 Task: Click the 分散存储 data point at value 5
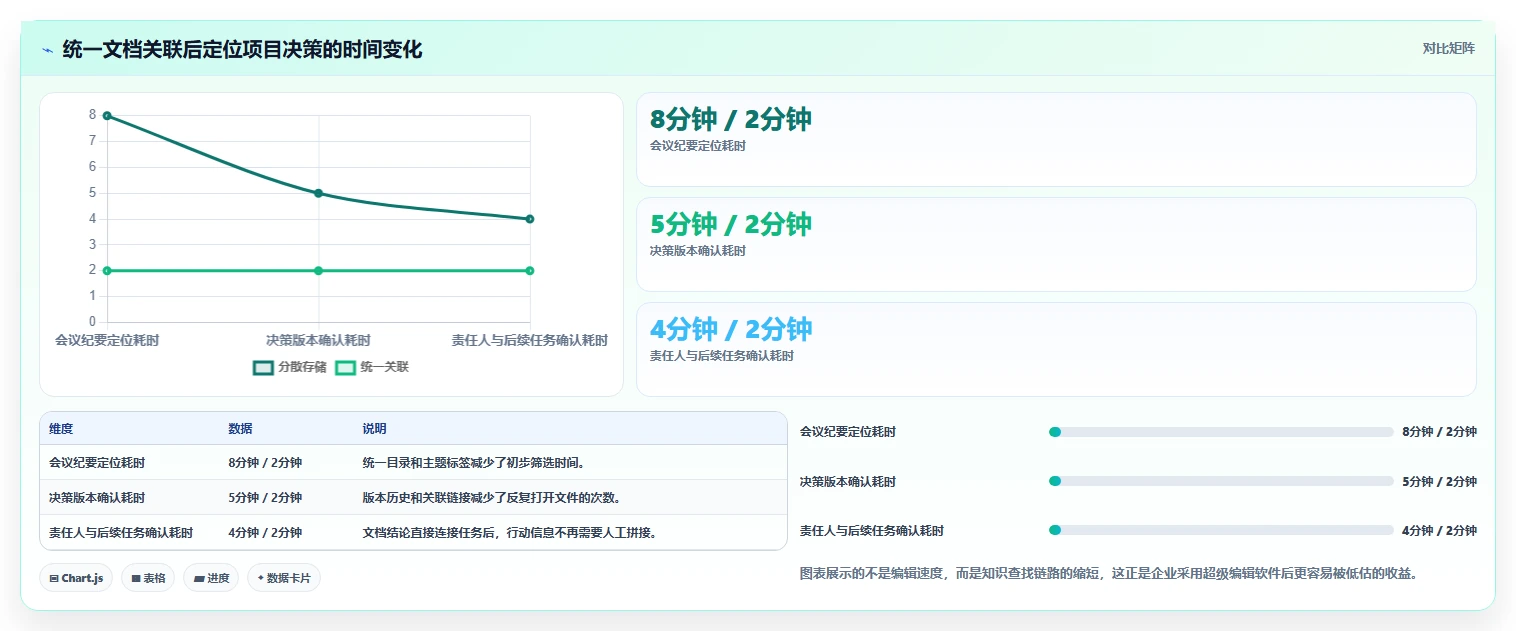pyautogui.click(x=318, y=193)
